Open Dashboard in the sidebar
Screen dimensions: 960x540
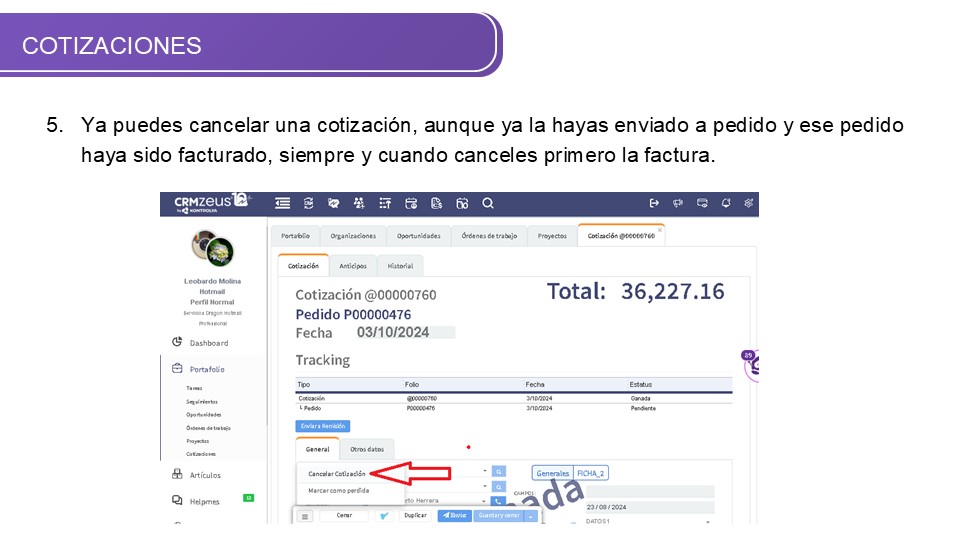(209, 343)
